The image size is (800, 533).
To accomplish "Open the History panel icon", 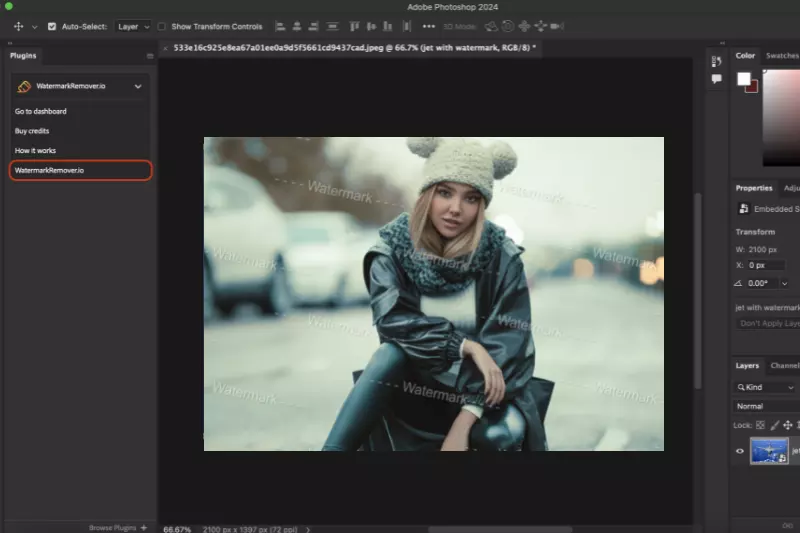I will click(716, 62).
